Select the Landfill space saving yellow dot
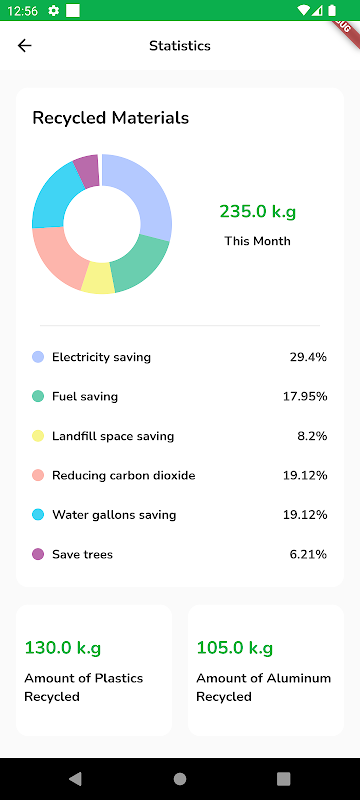 [x=38, y=436]
